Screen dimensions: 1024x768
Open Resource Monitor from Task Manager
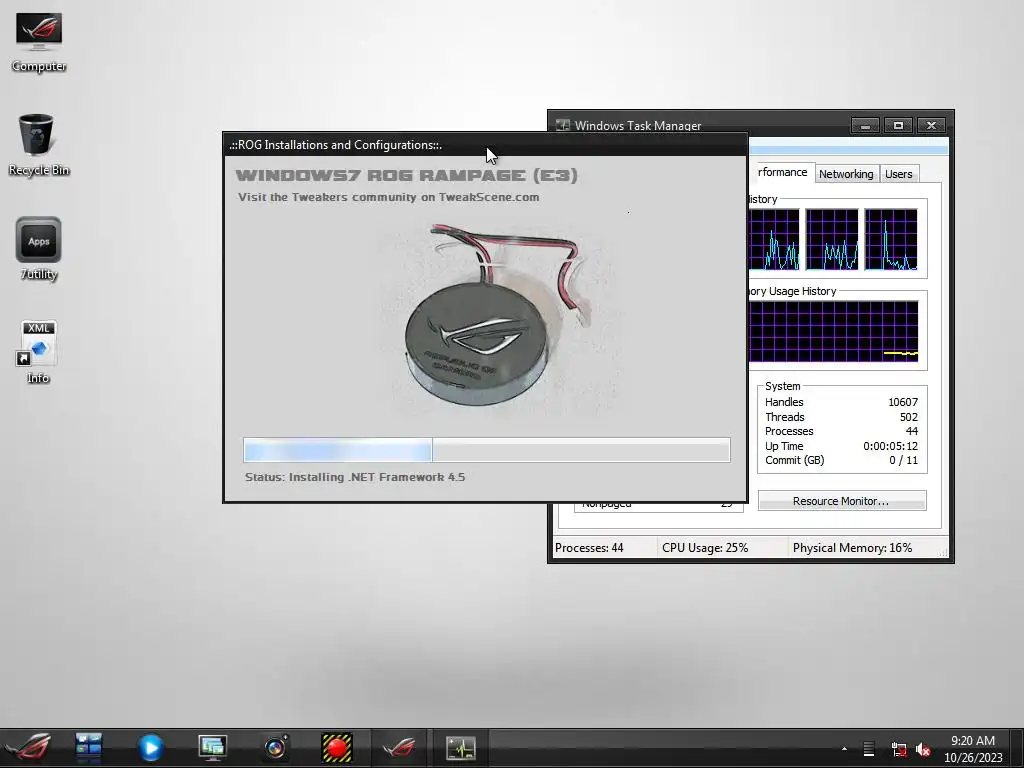coord(842,501)
